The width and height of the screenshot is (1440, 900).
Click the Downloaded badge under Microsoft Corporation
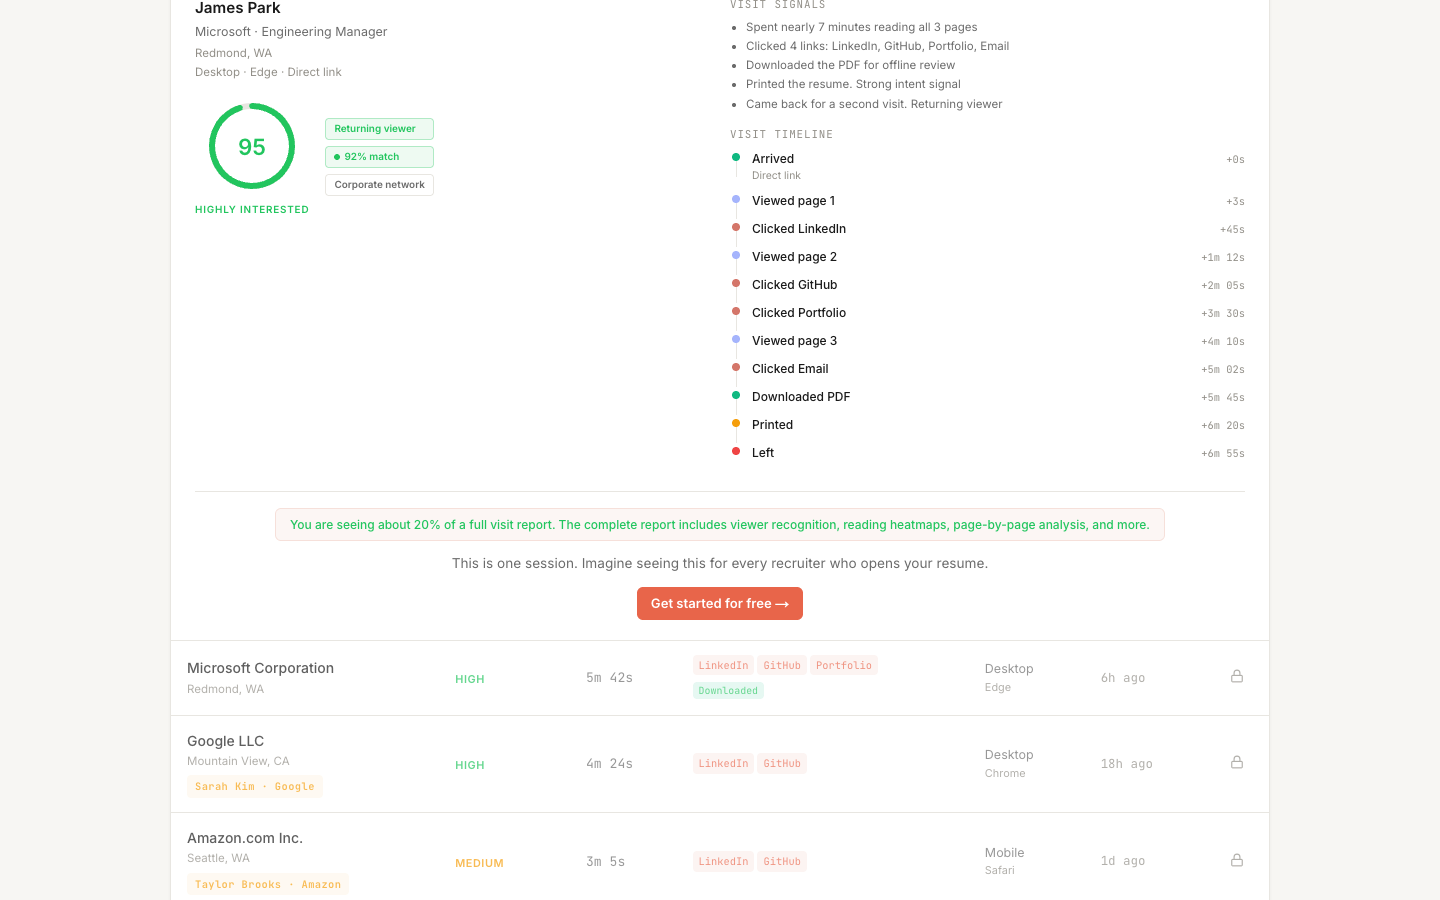728,690
